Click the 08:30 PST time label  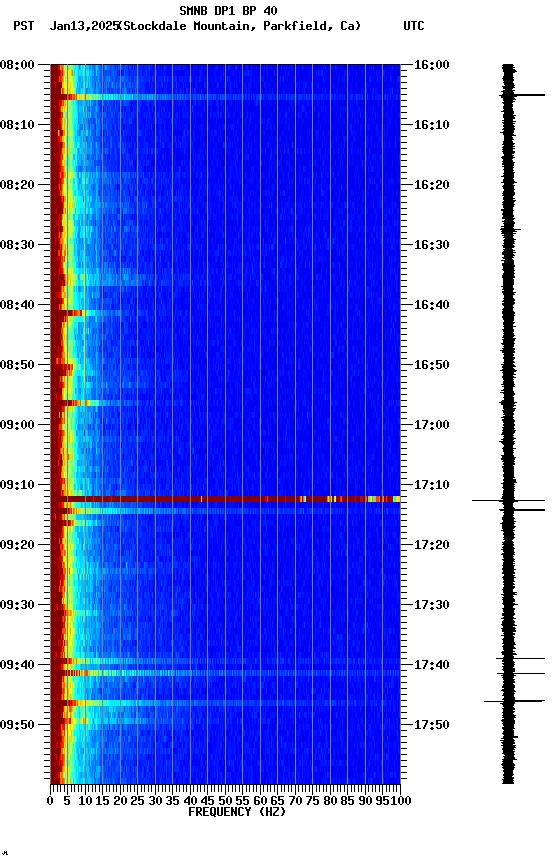17,245
